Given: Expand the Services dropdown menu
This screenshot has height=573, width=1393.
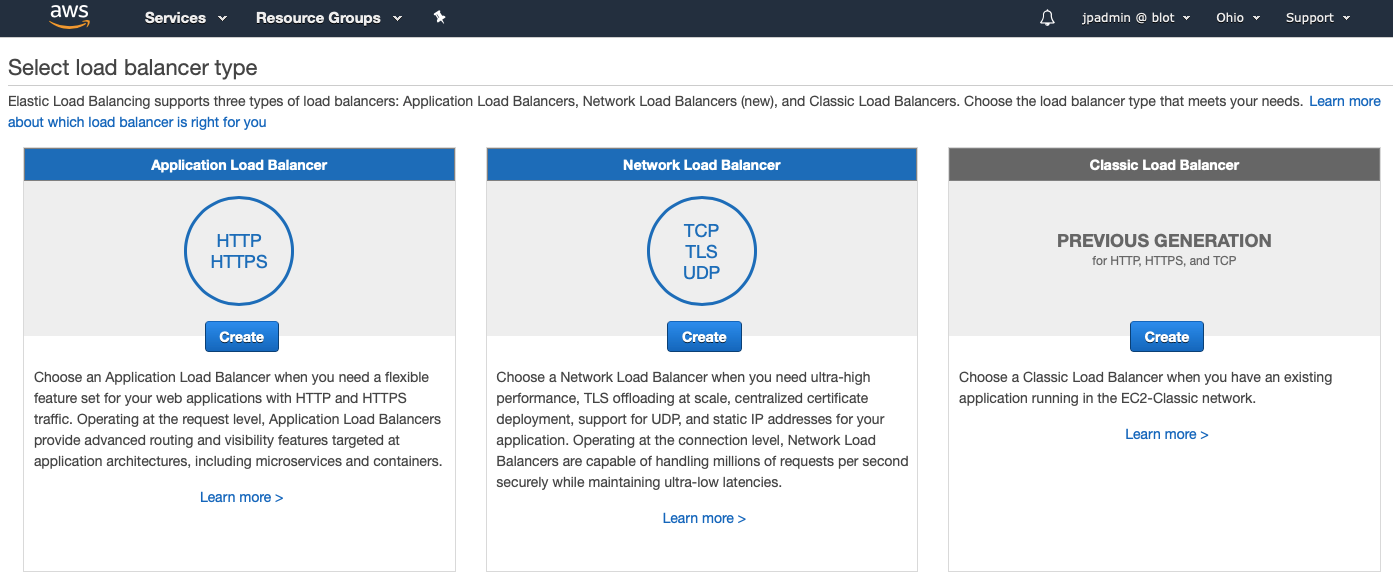Looking at the screenshot, I should point(186,18).
